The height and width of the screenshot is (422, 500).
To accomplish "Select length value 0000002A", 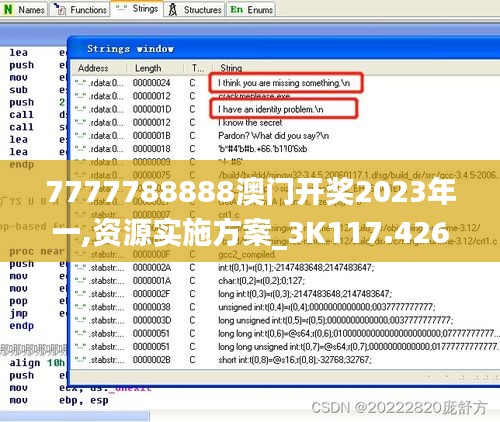I will (x=152, y=267).
